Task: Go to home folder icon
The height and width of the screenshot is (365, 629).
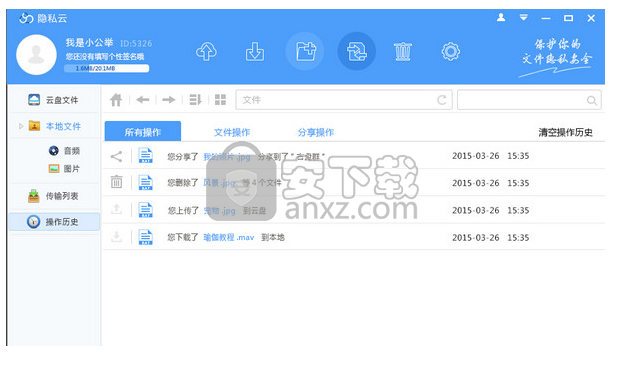Action: [x=116, y=99]
